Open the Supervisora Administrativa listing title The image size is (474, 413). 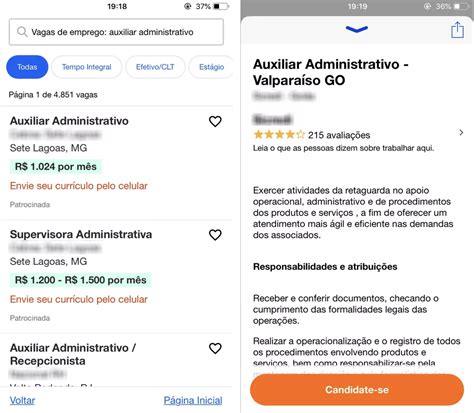tap(81, 234)
